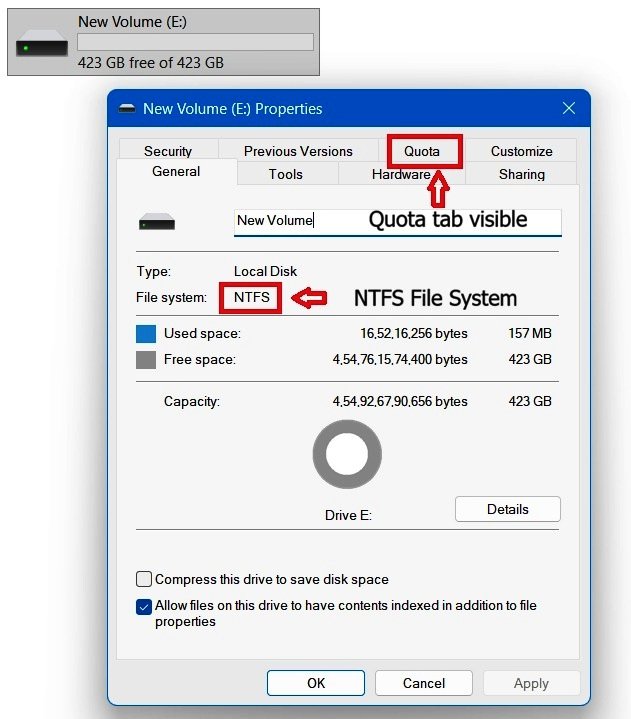Click the E: drive capacity bar

click(x=195, y=42)
